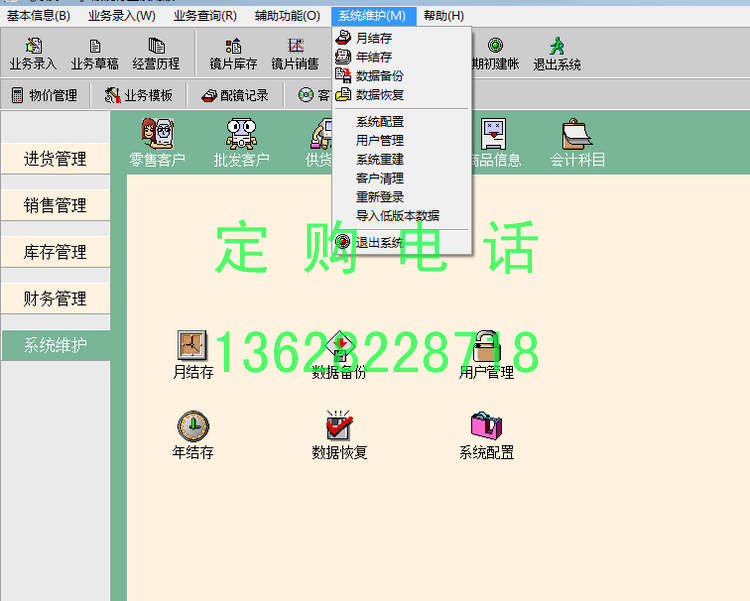Choose 数据备份 from the open menu
The image size is (750, 601).
(379, 76)
